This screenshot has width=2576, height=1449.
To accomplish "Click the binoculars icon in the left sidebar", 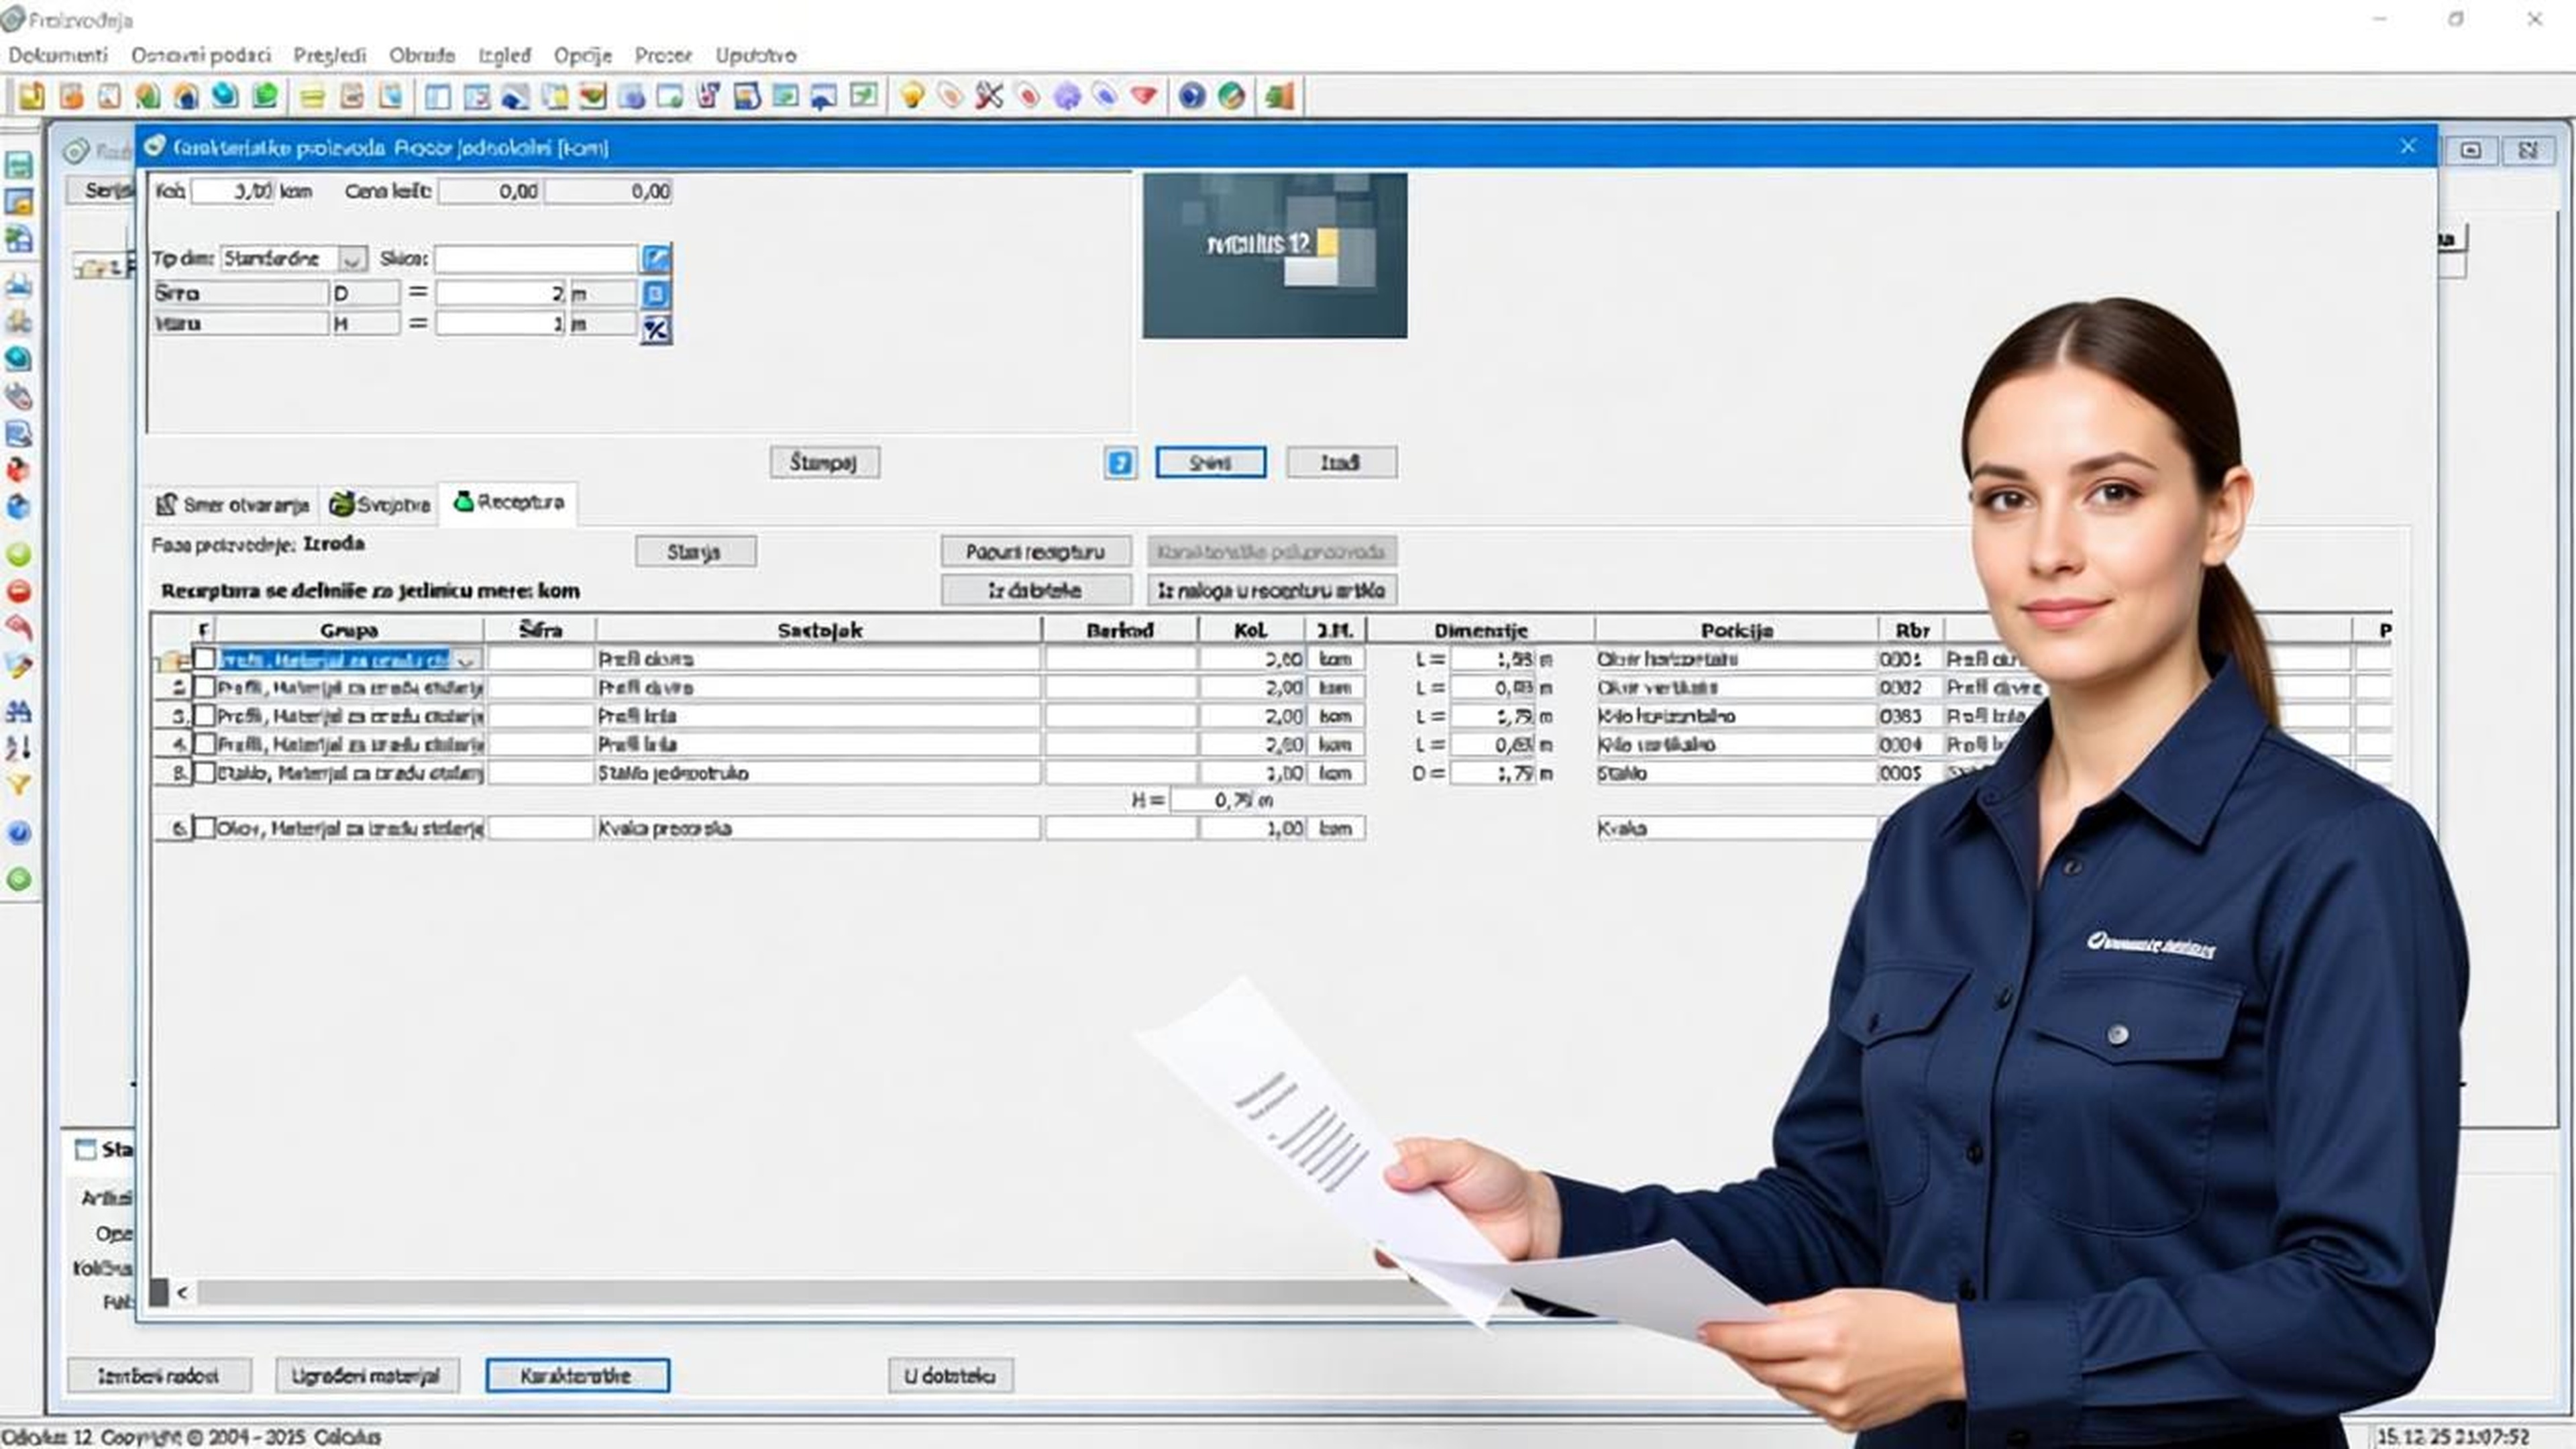I will (x=19, y=711).
